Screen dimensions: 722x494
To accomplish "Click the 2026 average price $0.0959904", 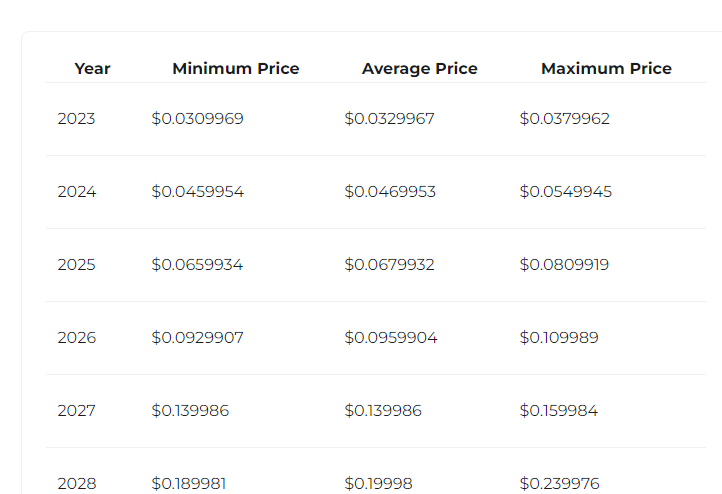I will [391, 337].
